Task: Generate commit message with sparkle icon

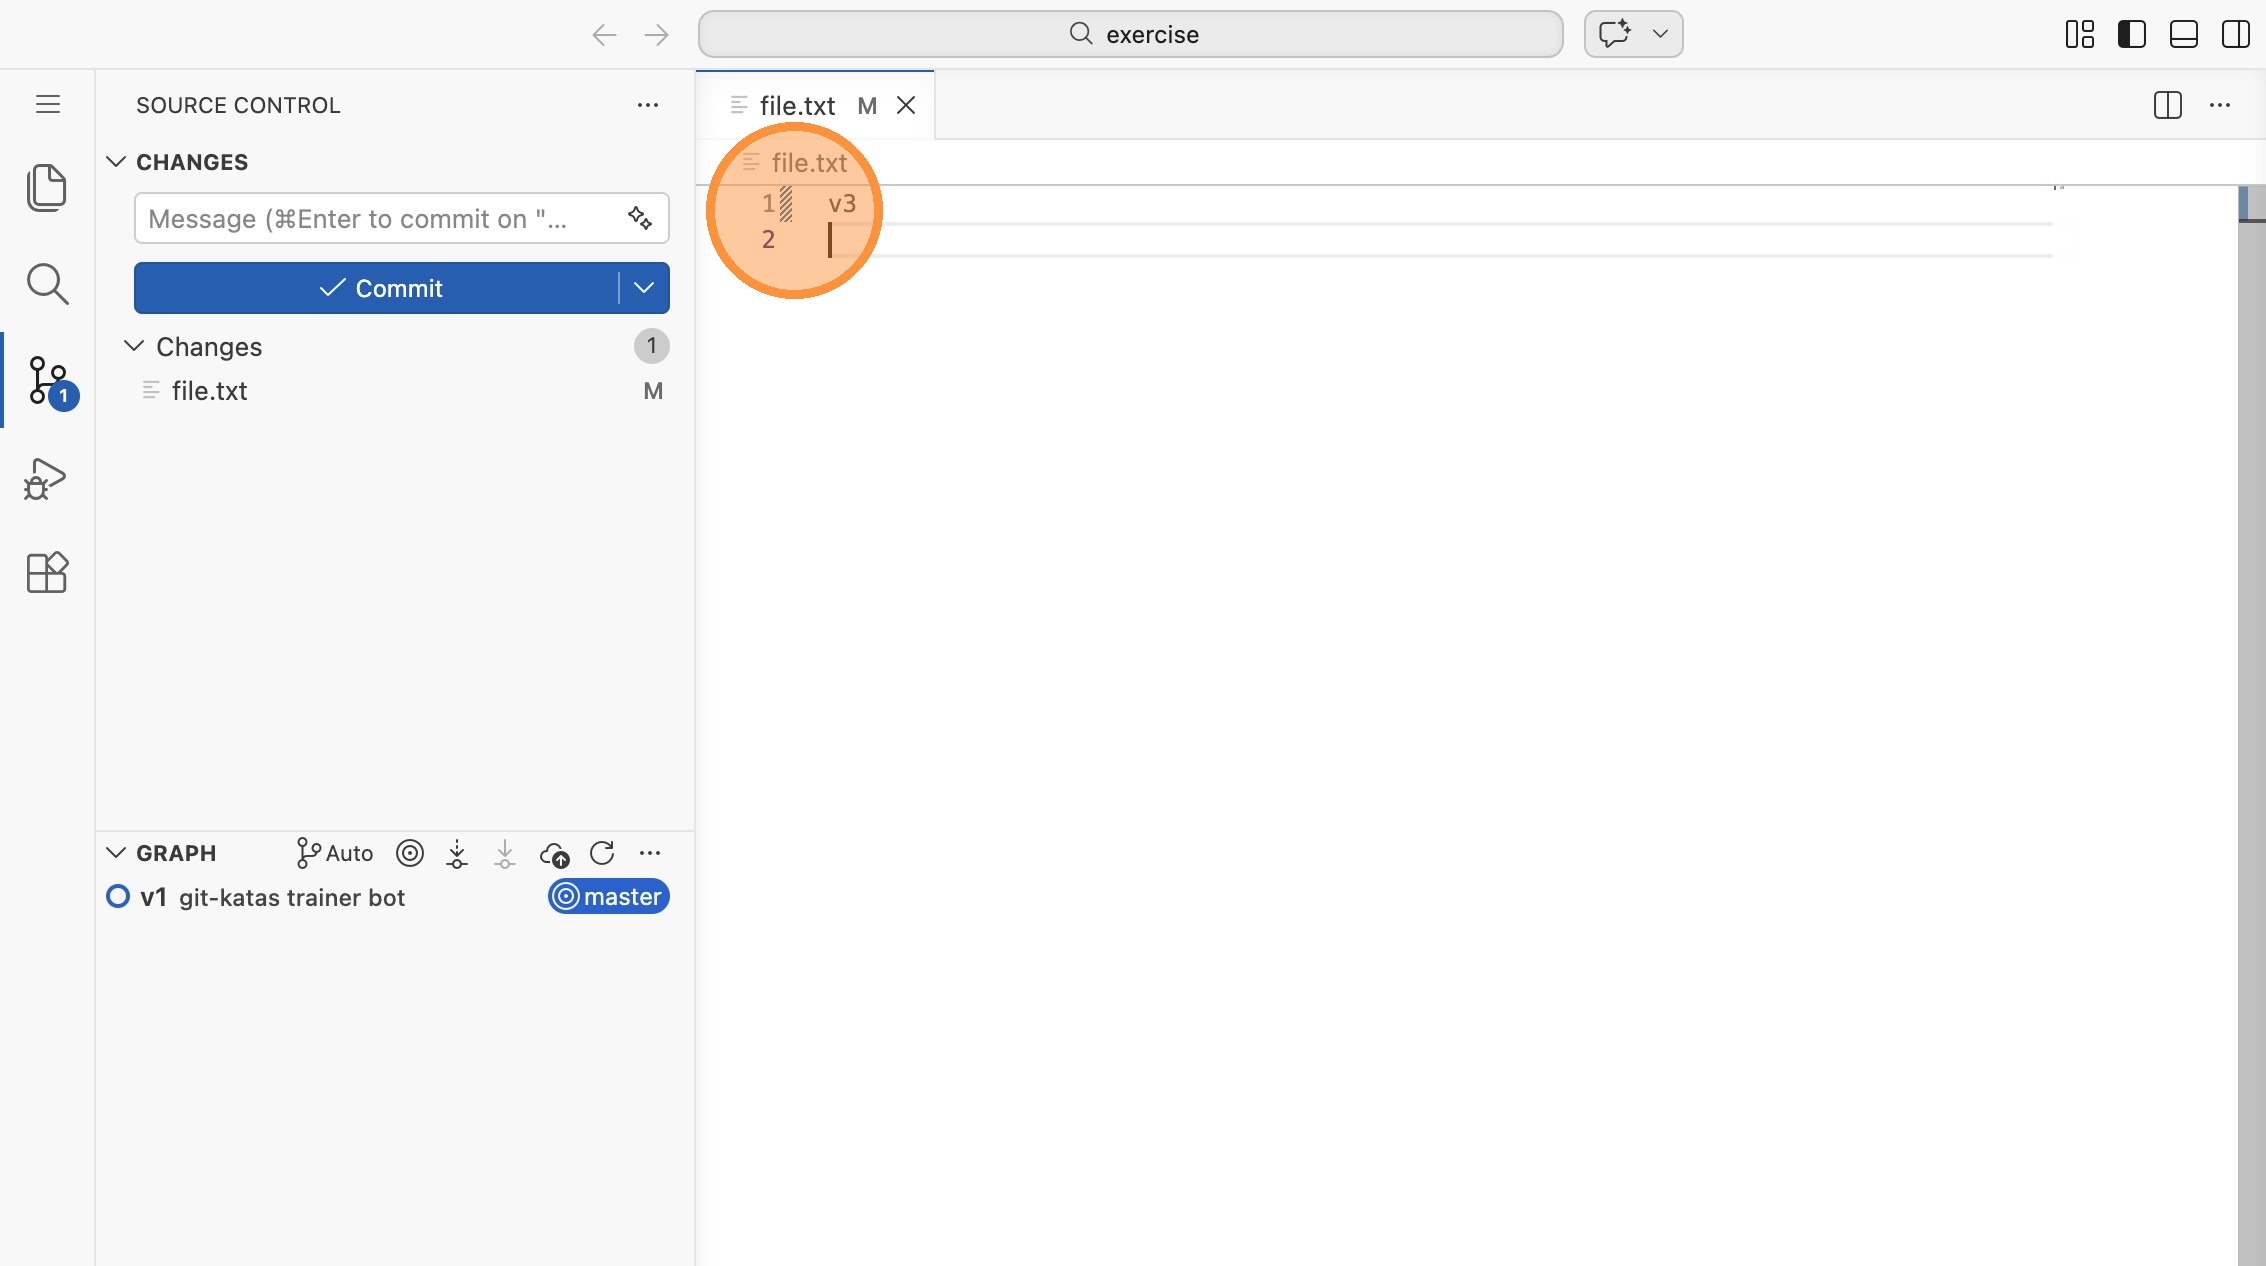Action: click(x=640, y=218)
